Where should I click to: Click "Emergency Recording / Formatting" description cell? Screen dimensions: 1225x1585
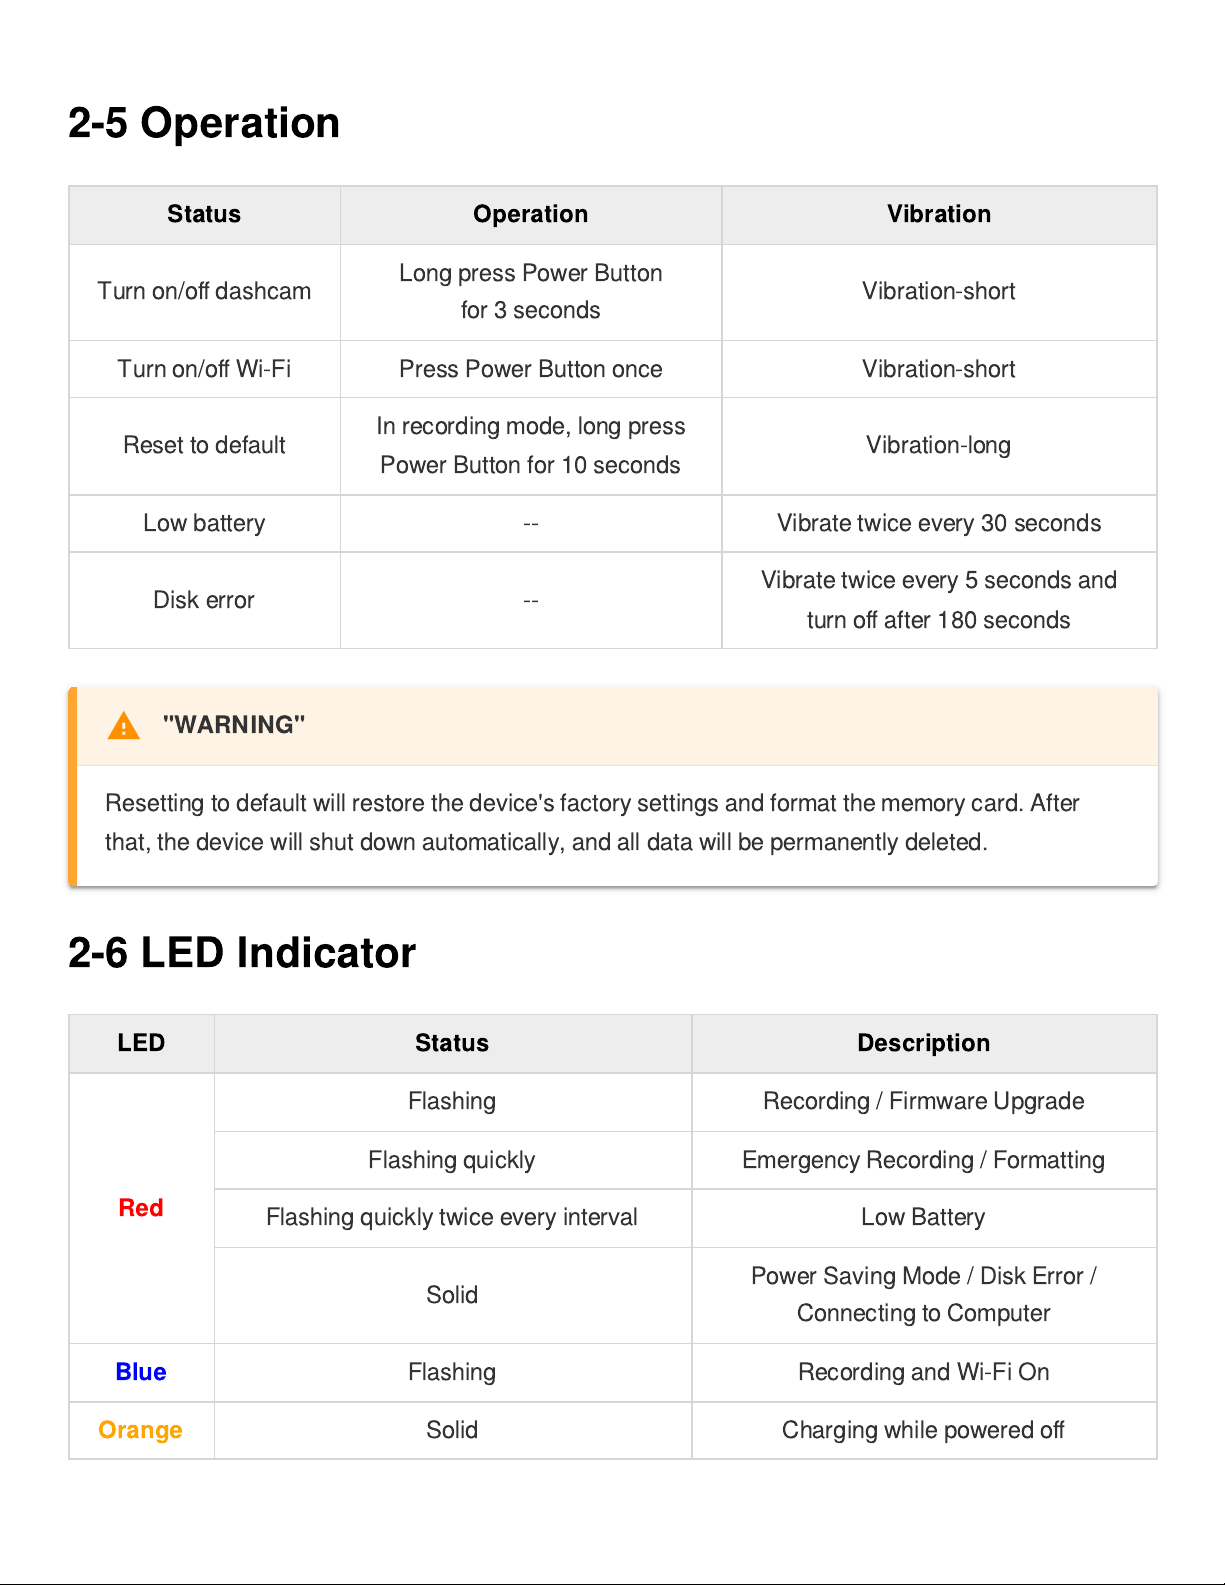(x=923, y=1160)
